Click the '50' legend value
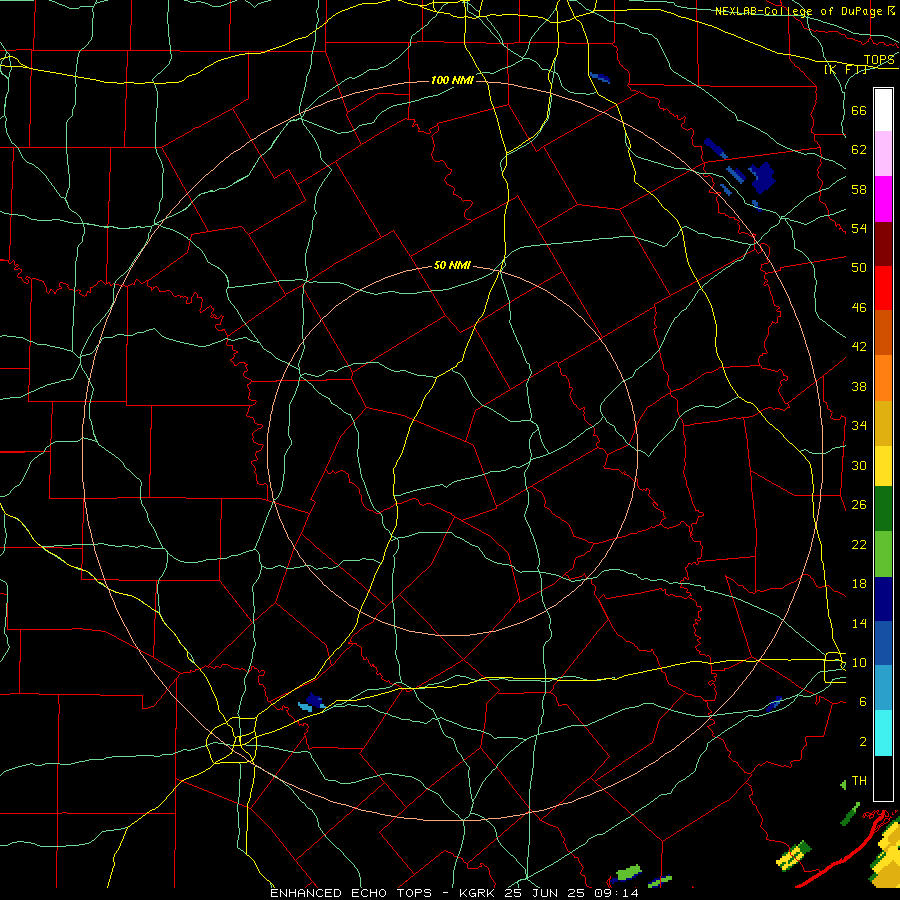The height and width of the screenshot is (900, 900). click(859, 267)
